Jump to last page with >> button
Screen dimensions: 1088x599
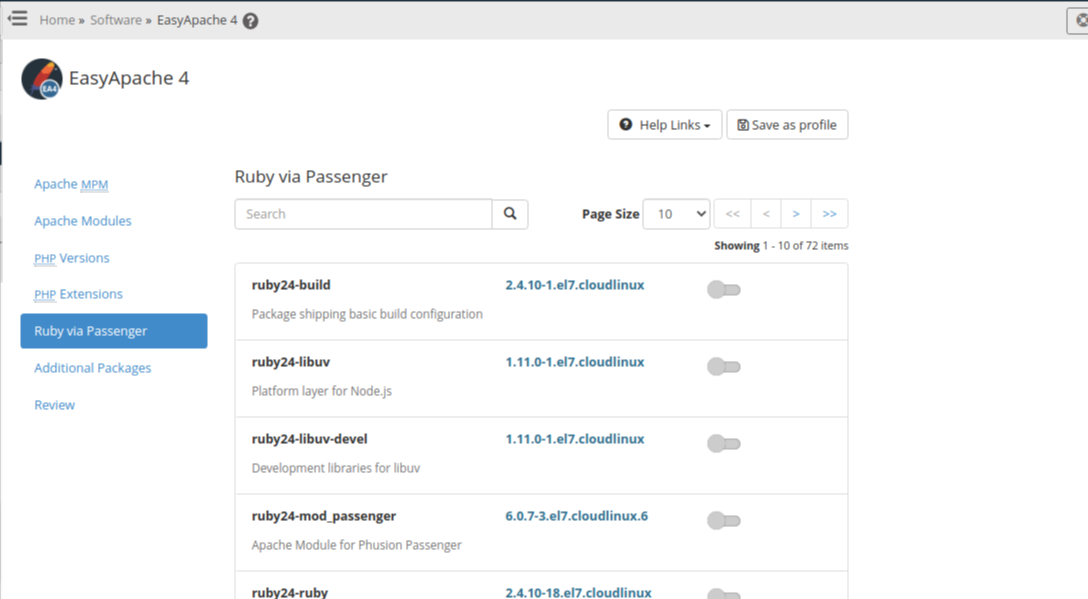click(829, 214)
